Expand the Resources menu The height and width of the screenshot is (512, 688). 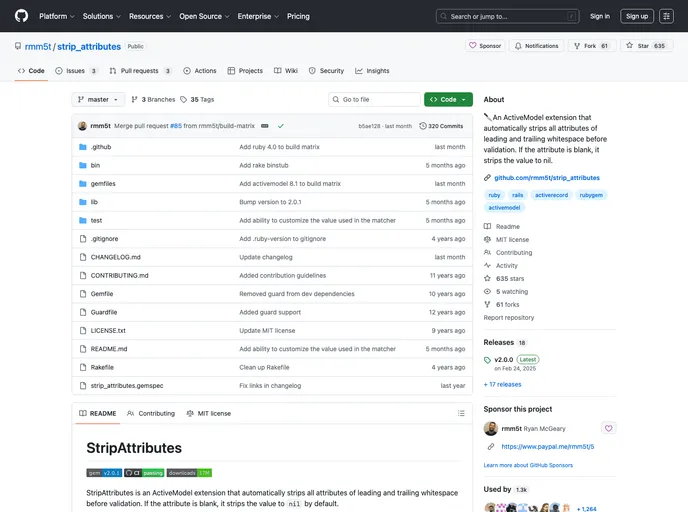(x=150, y=16)
